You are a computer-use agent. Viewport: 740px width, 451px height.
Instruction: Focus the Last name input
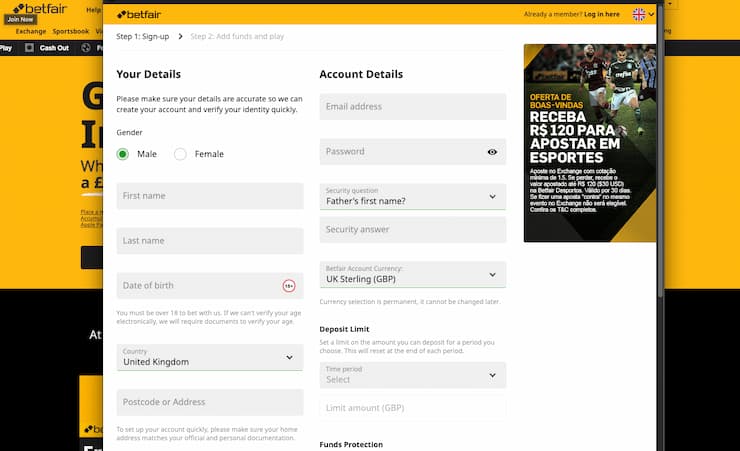coord(210,241)
